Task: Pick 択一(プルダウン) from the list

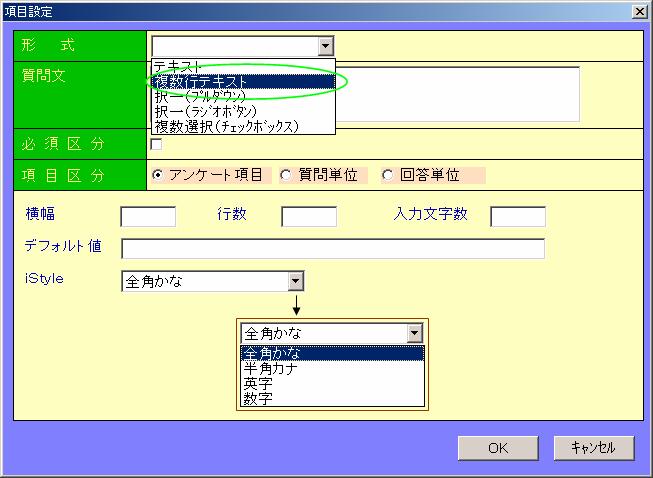Action: pyautogui.click(x=243, y=97)
